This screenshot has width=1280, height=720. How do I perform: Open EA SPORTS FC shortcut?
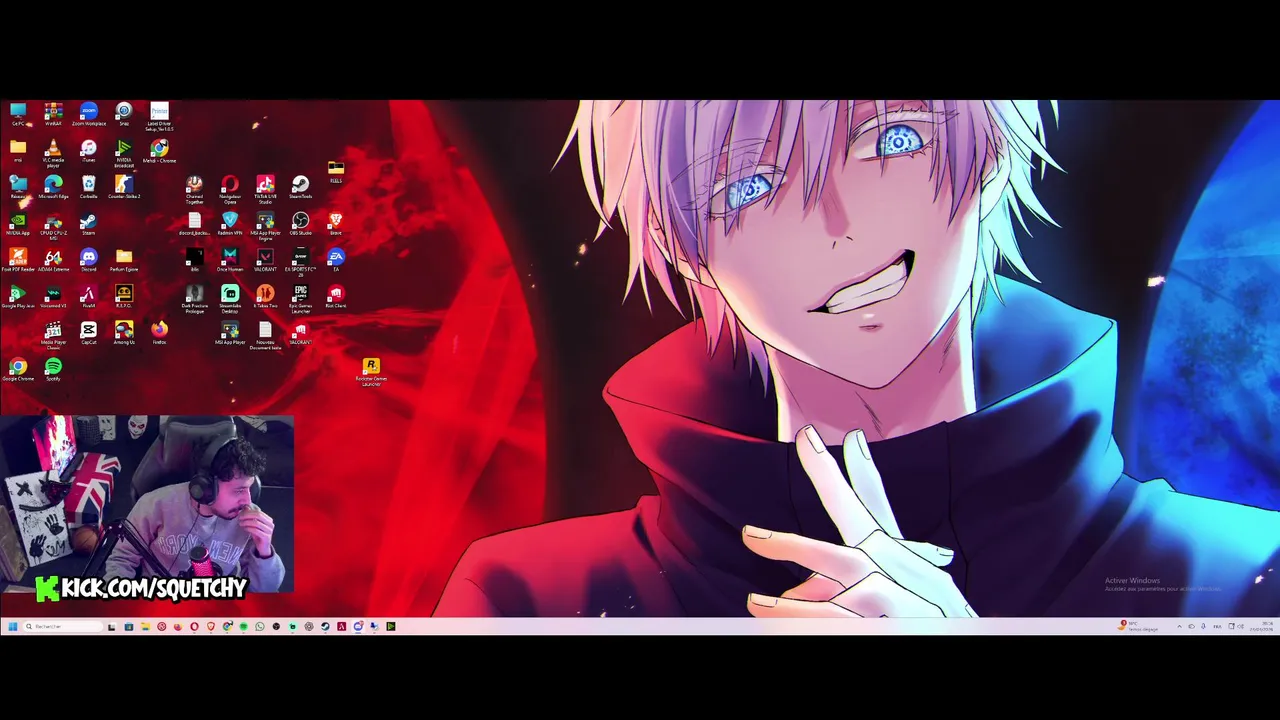[x=300, y=262]
